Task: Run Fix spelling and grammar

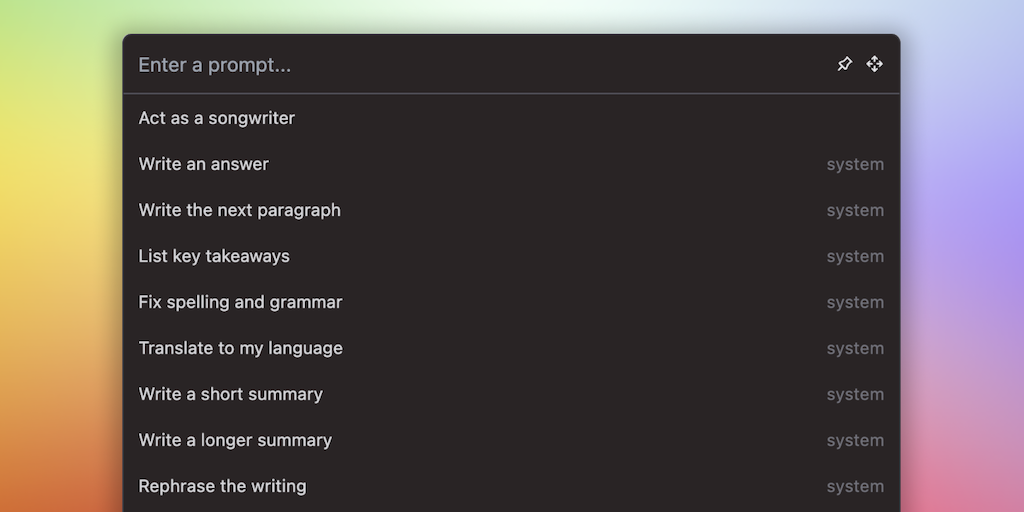Action: coord(241,302)
